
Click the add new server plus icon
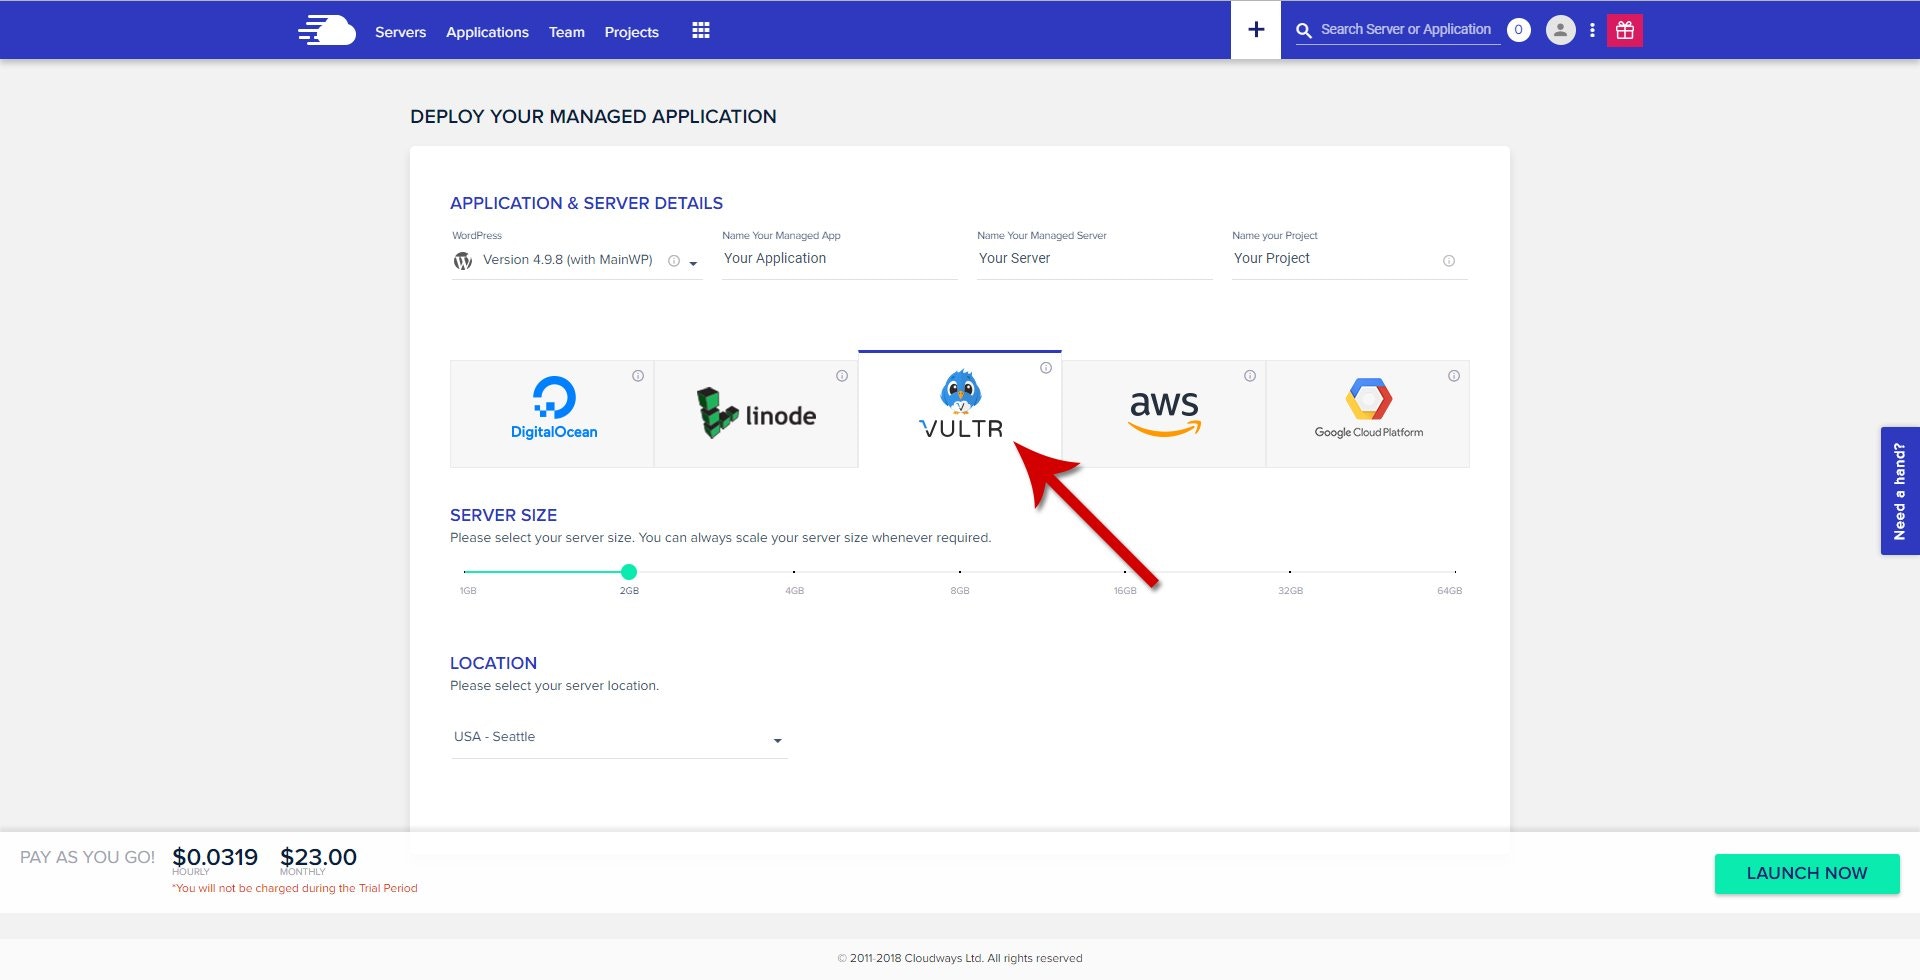coord(1255,29)
